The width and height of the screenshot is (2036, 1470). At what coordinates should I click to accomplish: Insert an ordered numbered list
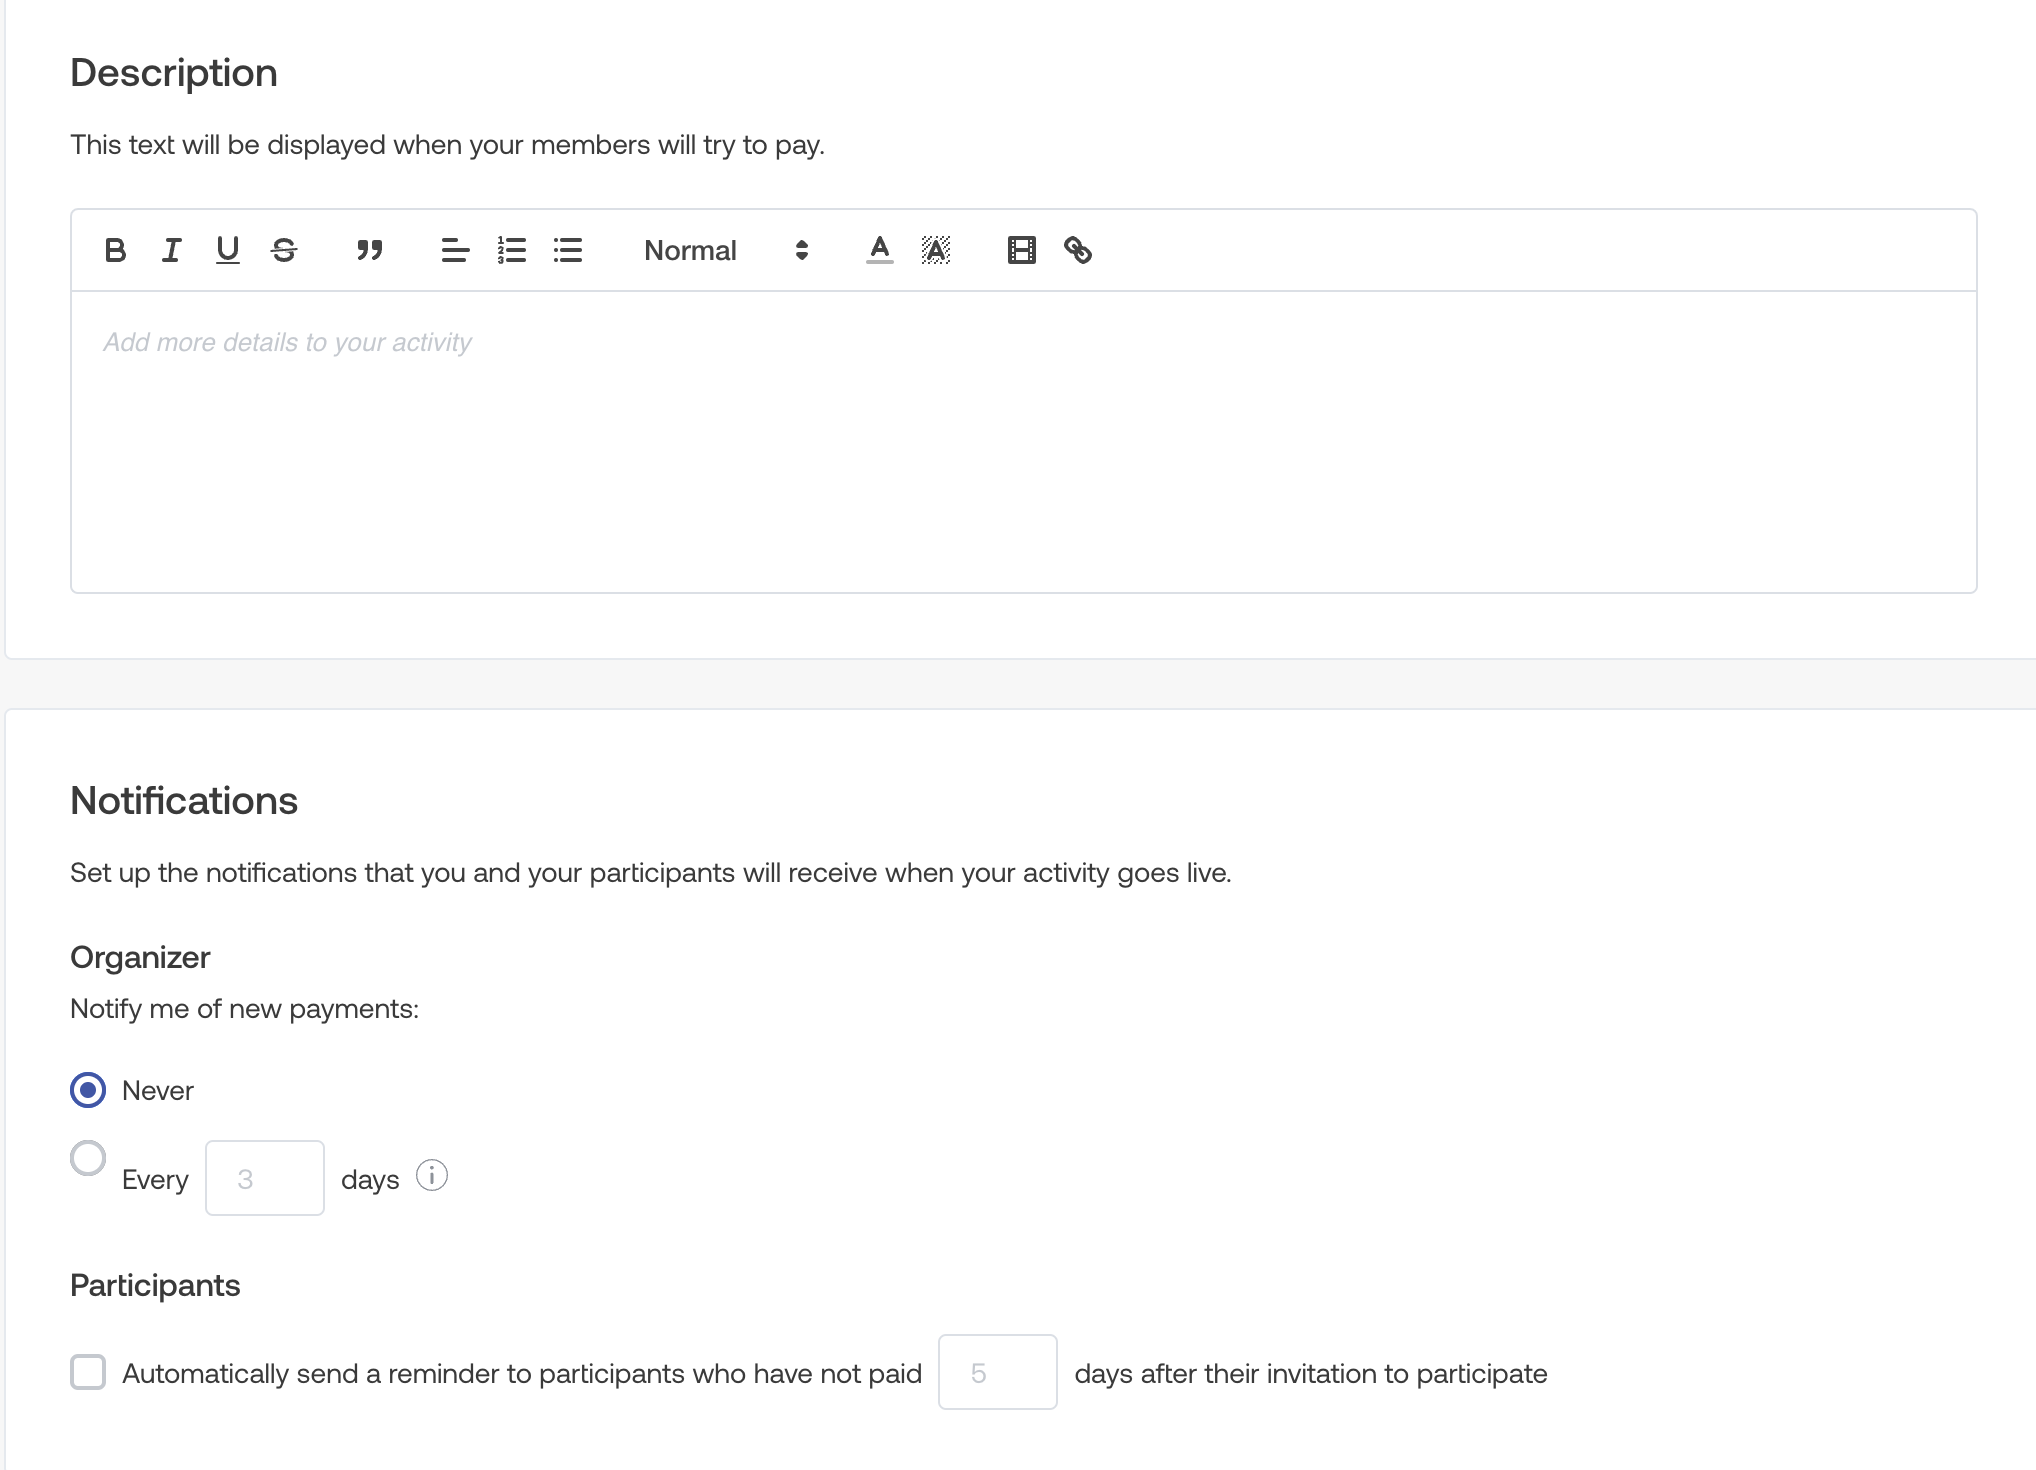[x=512, y=250]
